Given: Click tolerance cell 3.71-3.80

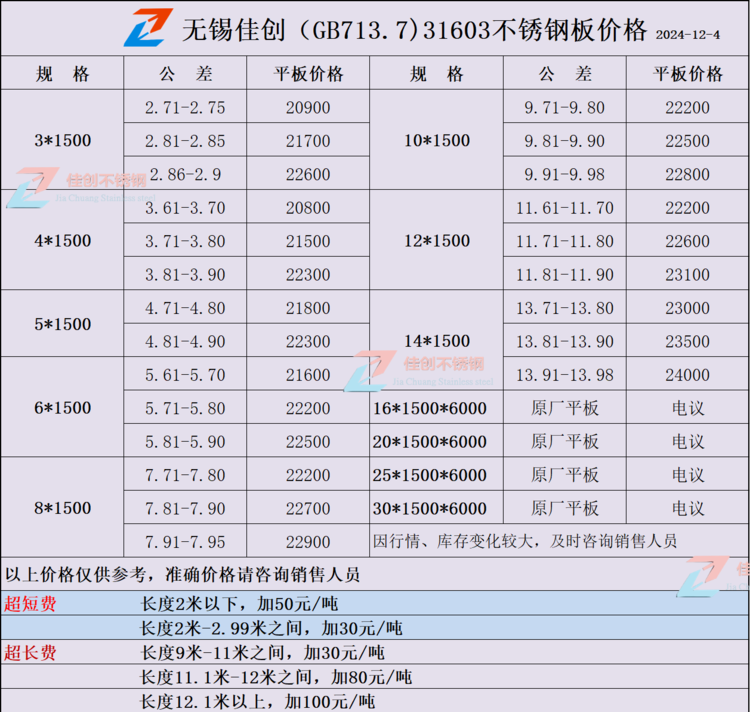Looking at the screenshot, I should [185, 241].
